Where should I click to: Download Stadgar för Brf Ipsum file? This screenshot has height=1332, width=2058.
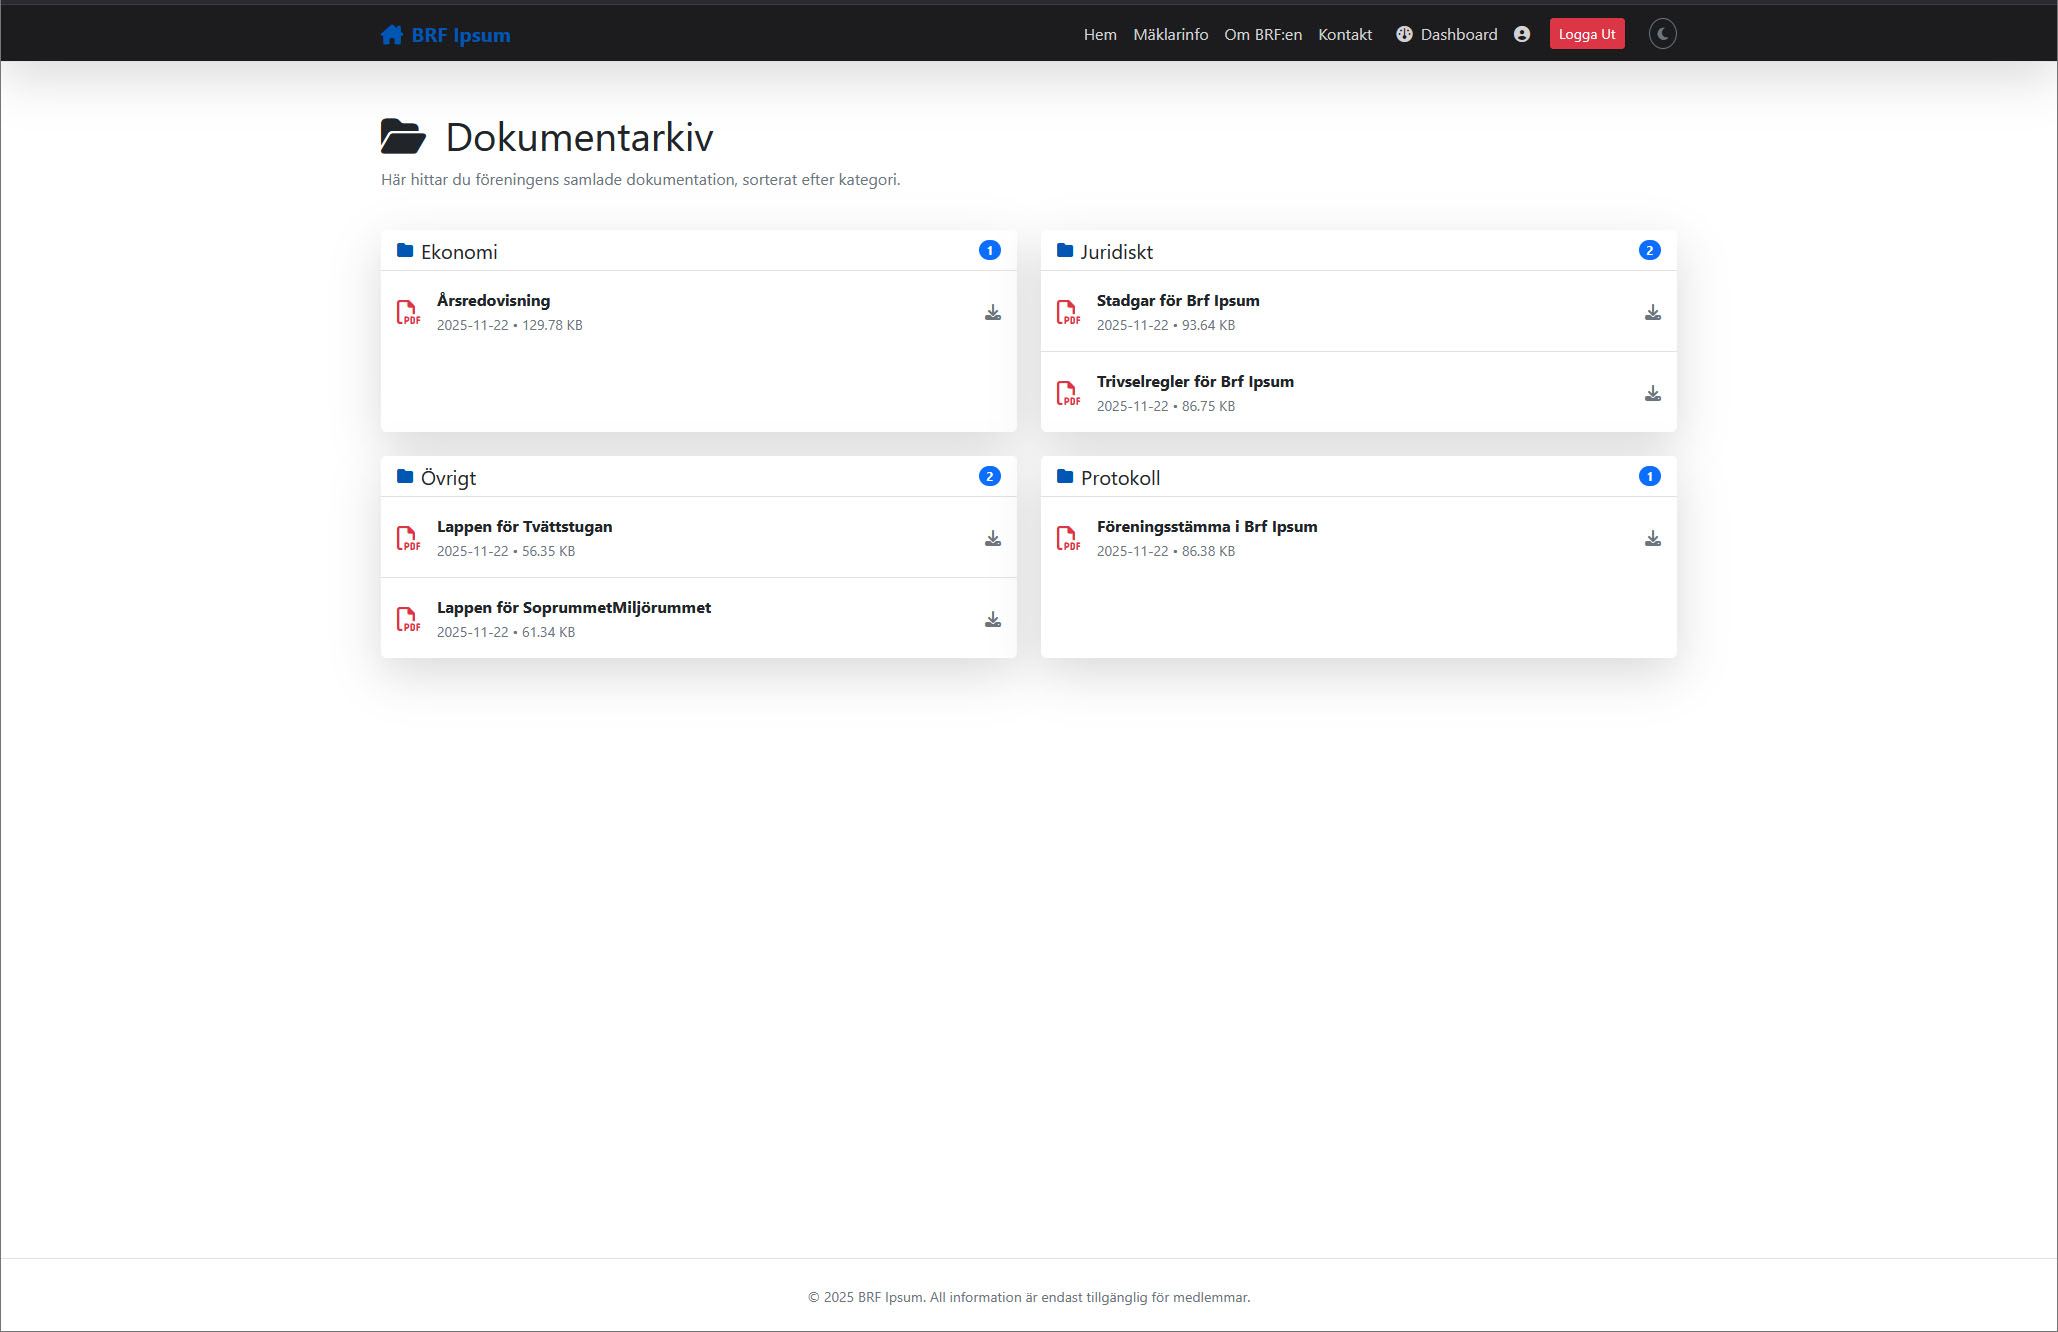1652,313
